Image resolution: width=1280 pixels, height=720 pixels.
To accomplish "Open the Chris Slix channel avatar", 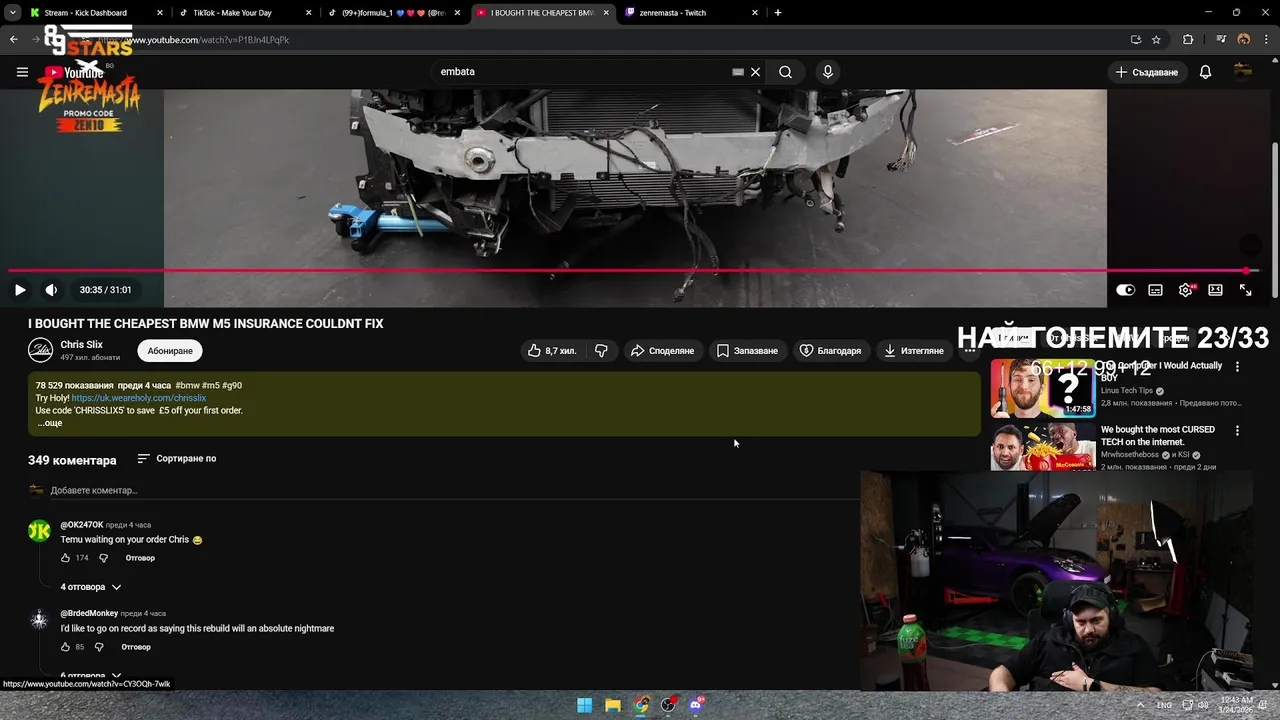I will 40,350.
